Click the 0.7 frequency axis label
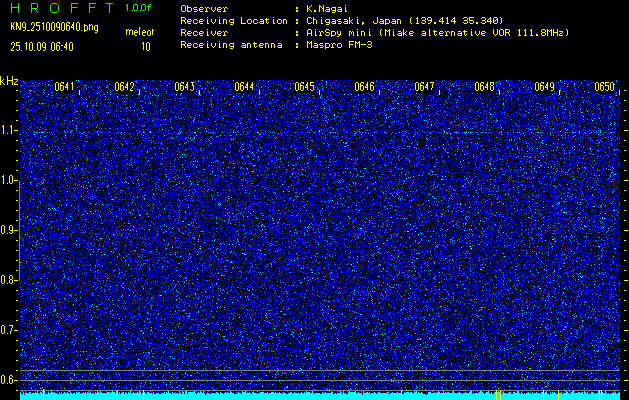 (x=9, y=330)
